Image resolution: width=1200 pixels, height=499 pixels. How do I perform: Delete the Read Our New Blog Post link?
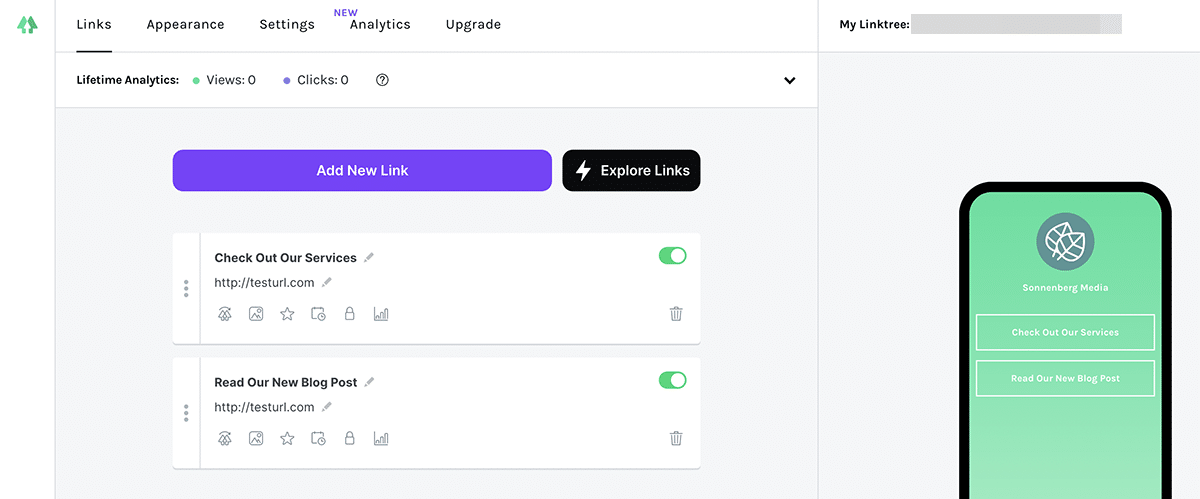[x=676, y=438]
